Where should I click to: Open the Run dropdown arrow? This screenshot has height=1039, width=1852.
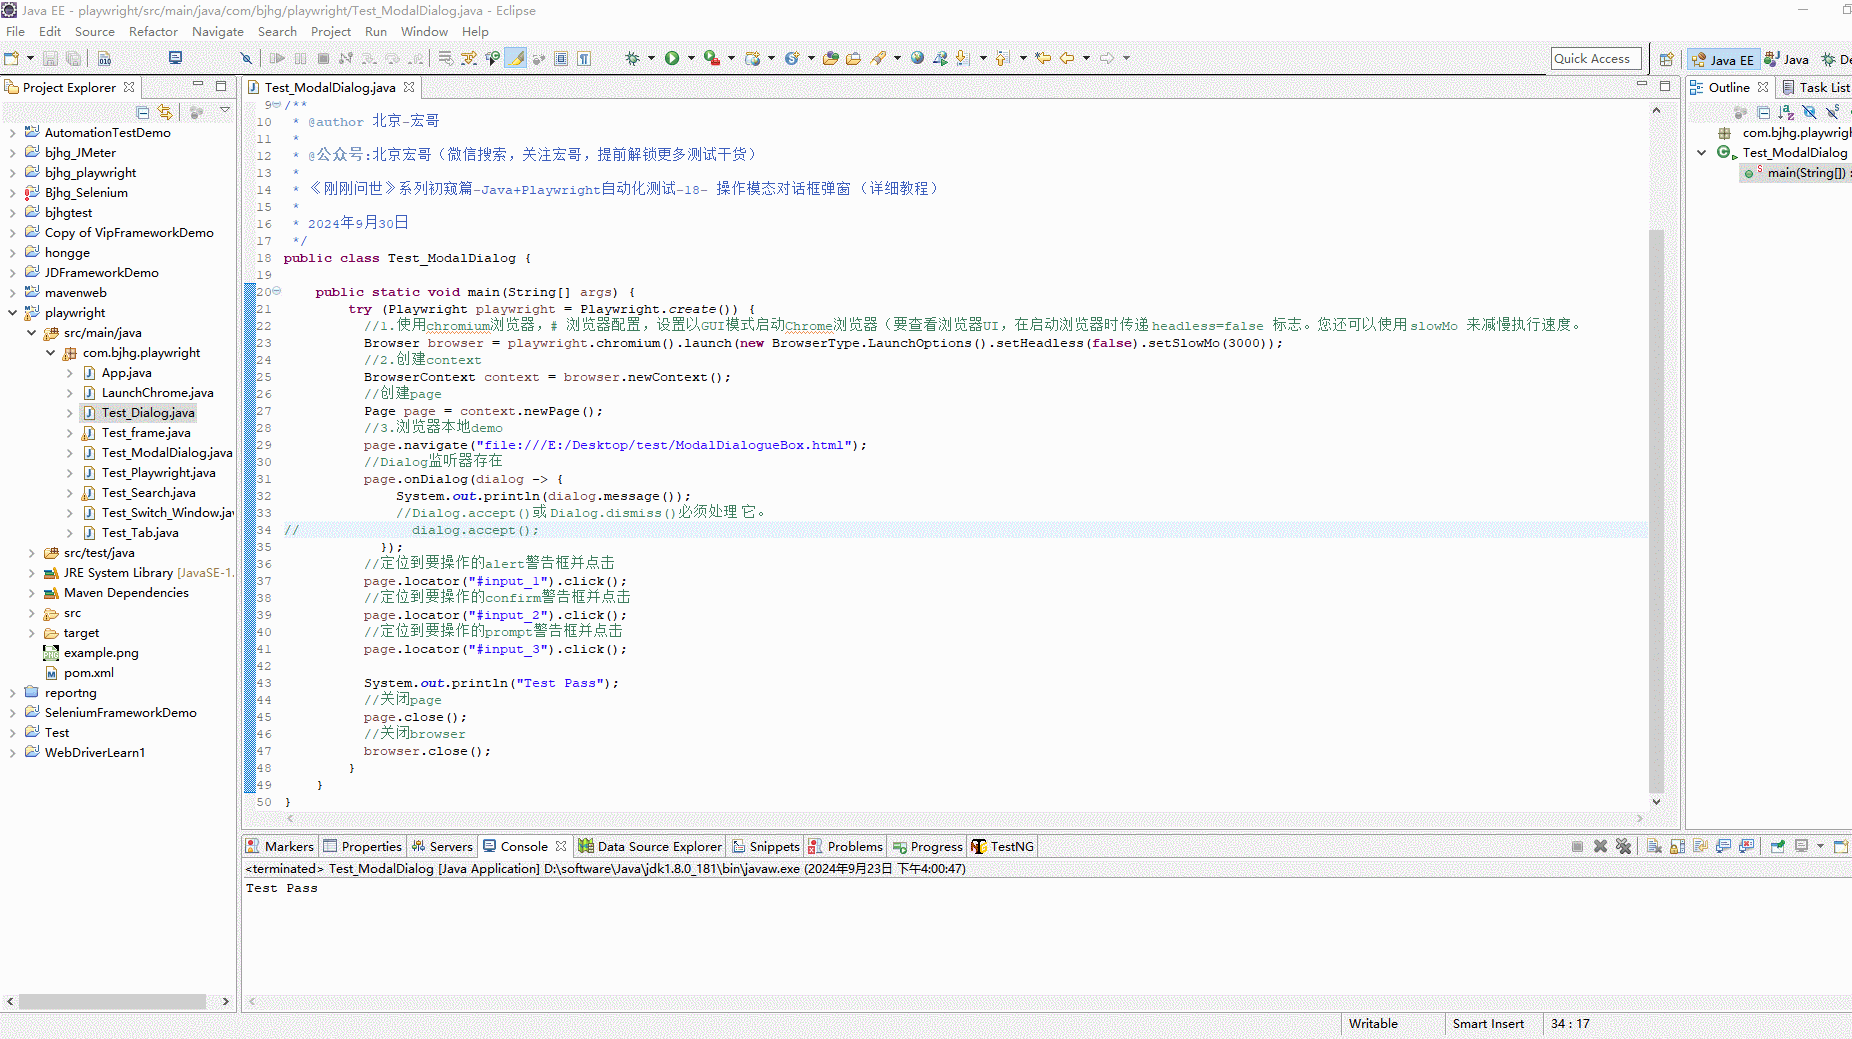pyautogui.click(x=691, y=58)
